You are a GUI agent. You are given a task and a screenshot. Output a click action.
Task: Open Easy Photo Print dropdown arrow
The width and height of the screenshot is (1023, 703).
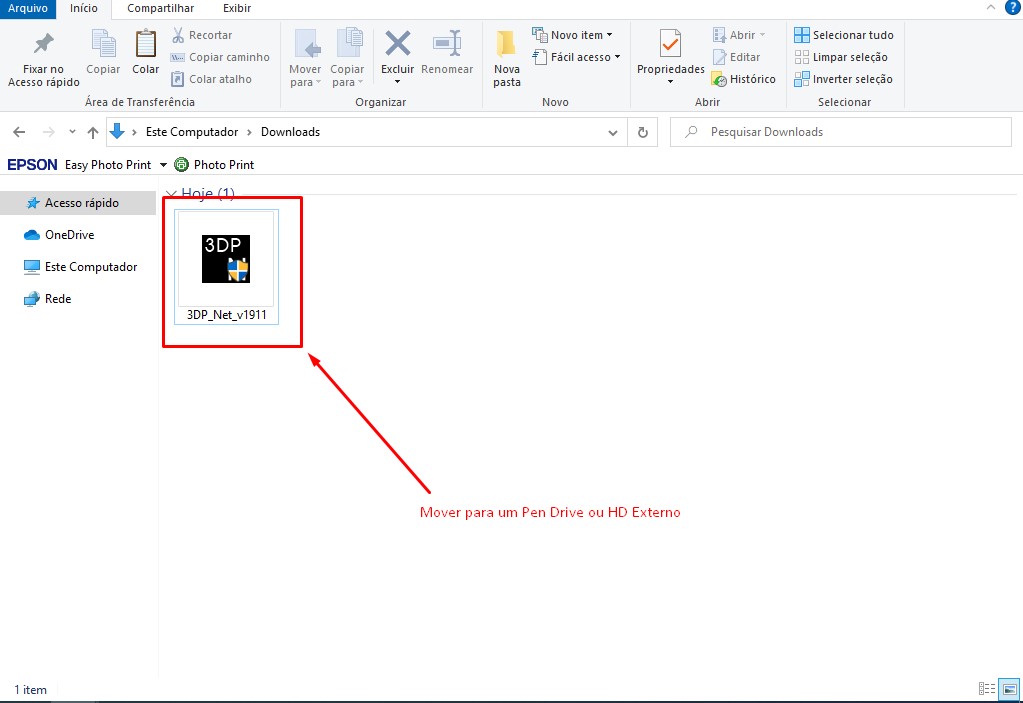tap(163, 165)
